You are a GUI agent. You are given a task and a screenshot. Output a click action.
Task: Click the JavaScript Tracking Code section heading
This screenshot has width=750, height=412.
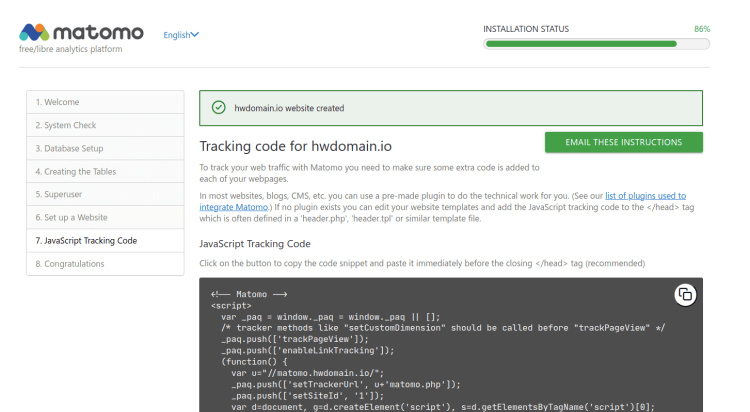255,243
